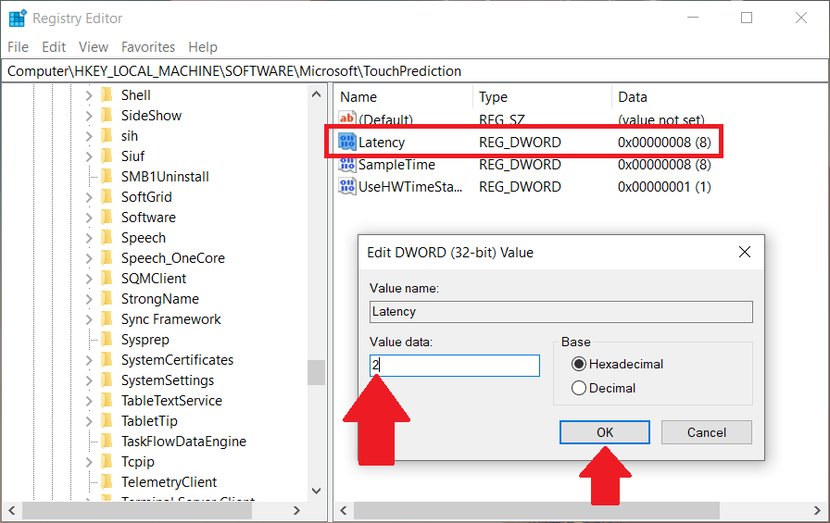
Task: Click the registry path address bar
Action: 414,71
